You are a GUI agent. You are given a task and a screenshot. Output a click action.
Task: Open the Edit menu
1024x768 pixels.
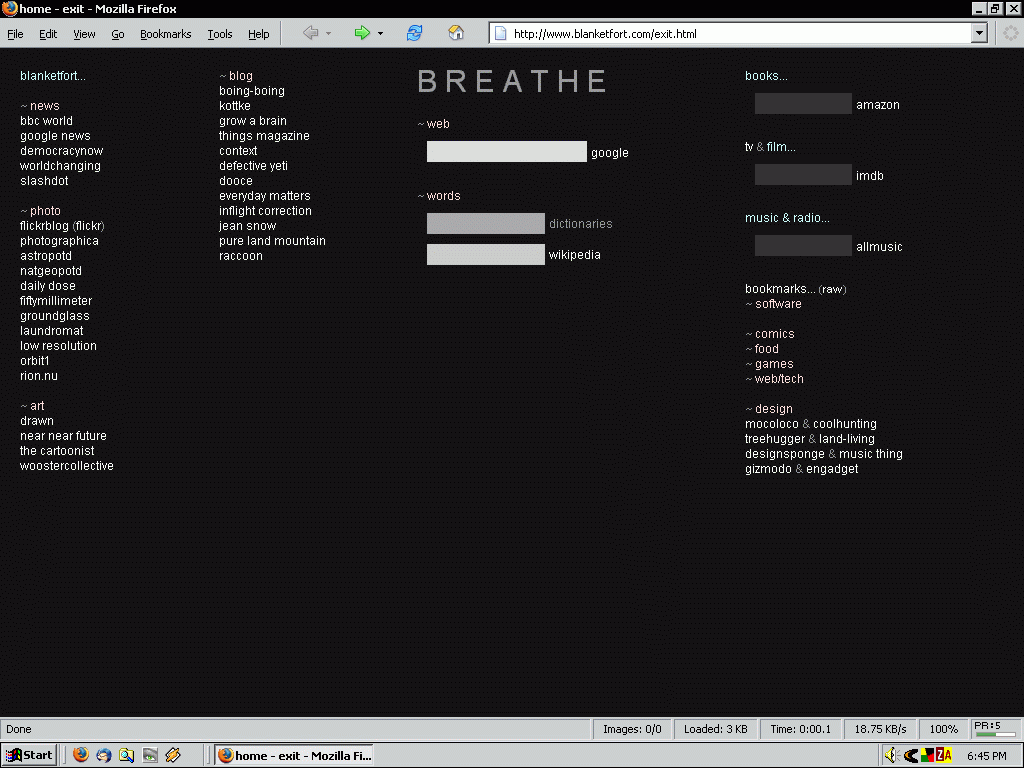[x=48, y=34]
